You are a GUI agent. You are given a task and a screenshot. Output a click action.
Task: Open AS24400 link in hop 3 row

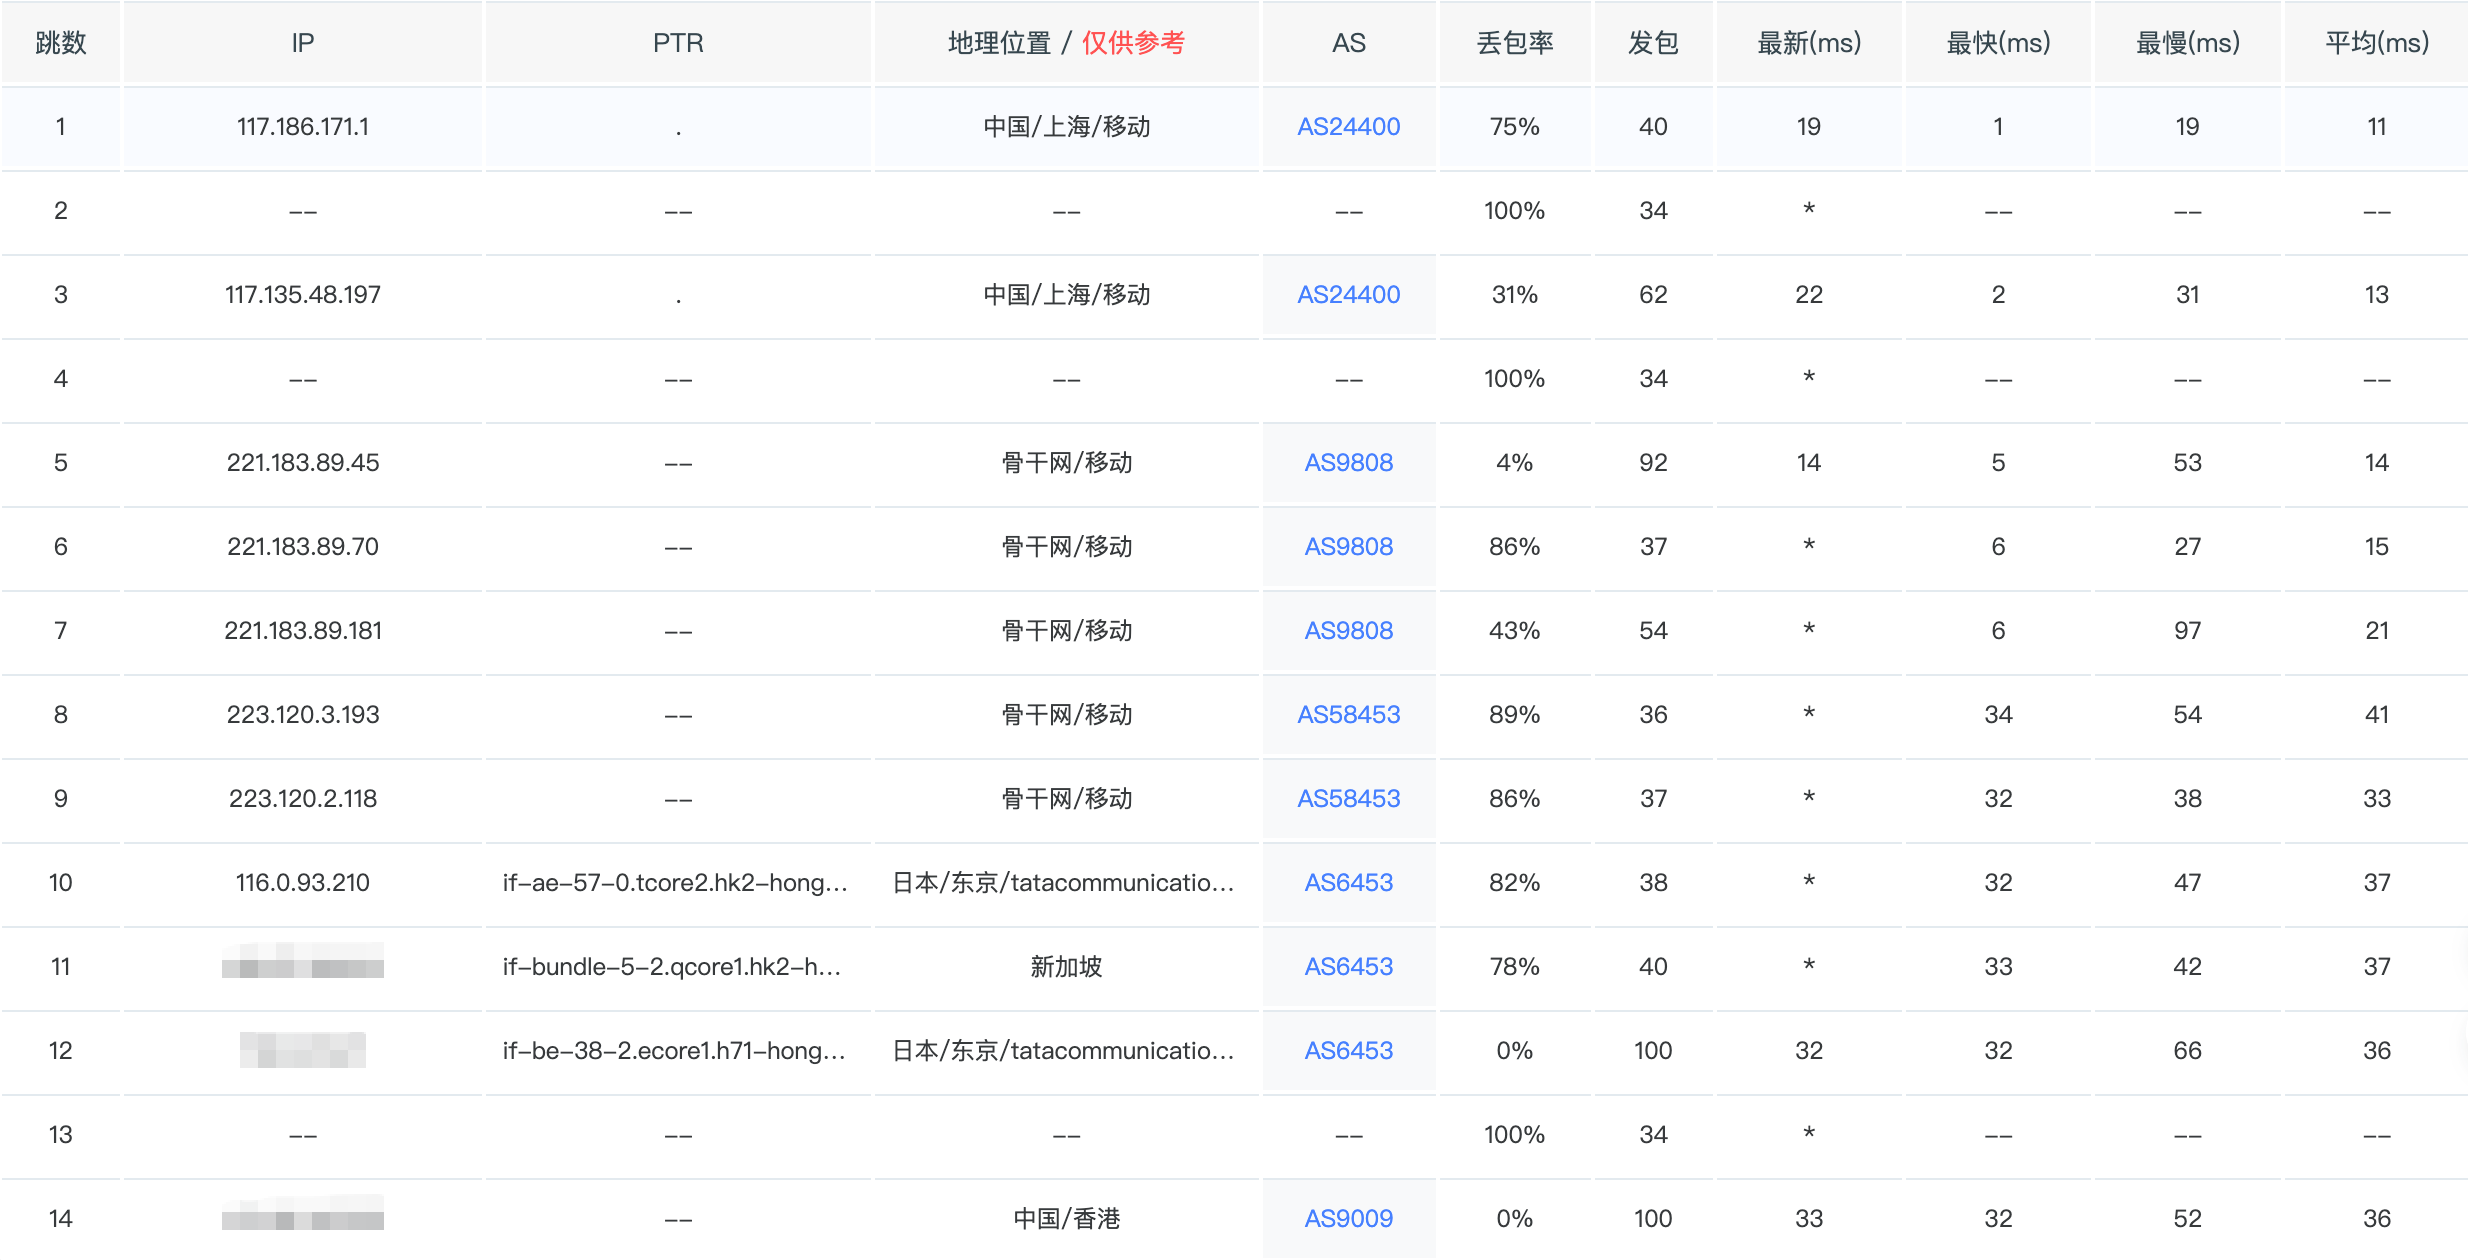coord(1348,295)
